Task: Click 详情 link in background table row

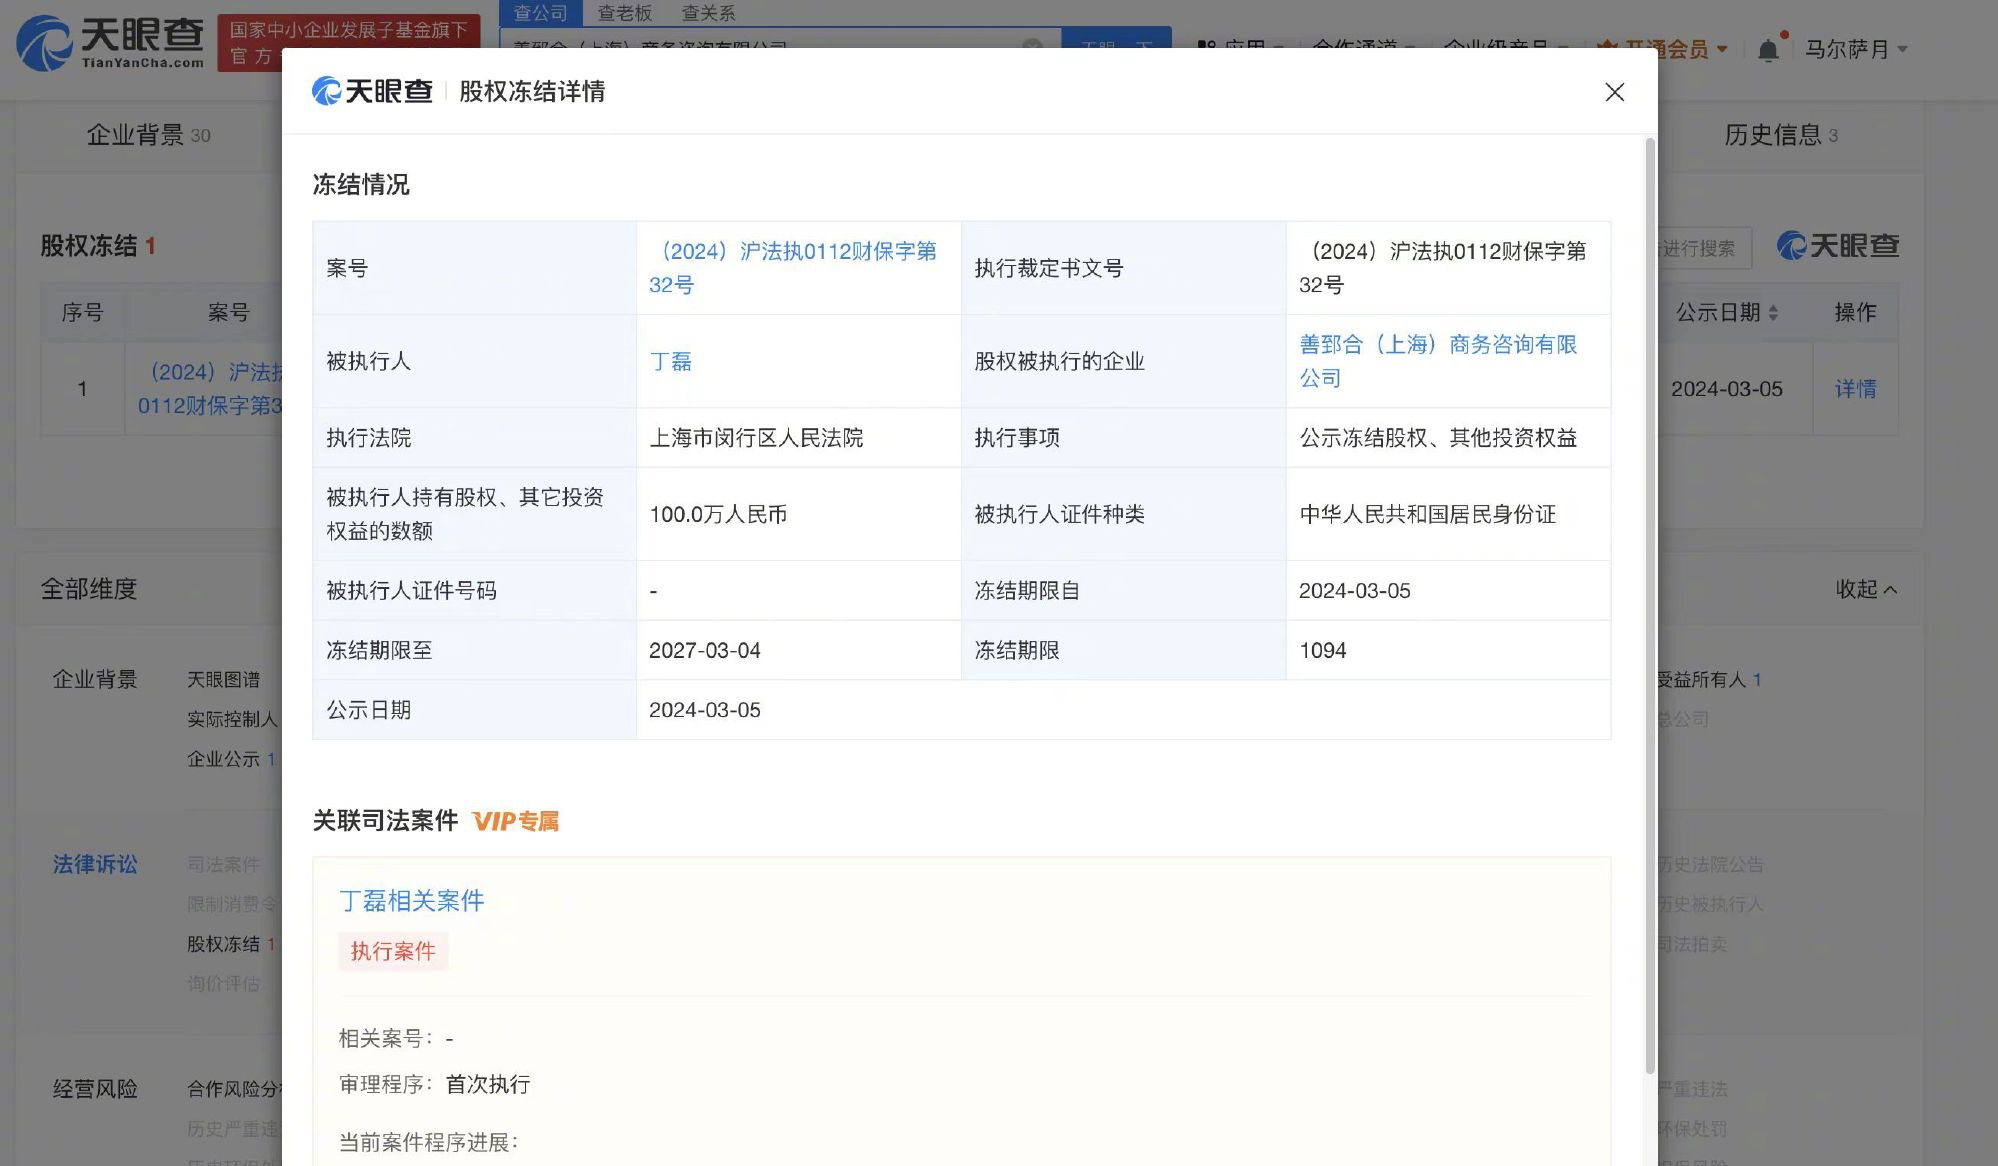Action: pos(1855,389)
